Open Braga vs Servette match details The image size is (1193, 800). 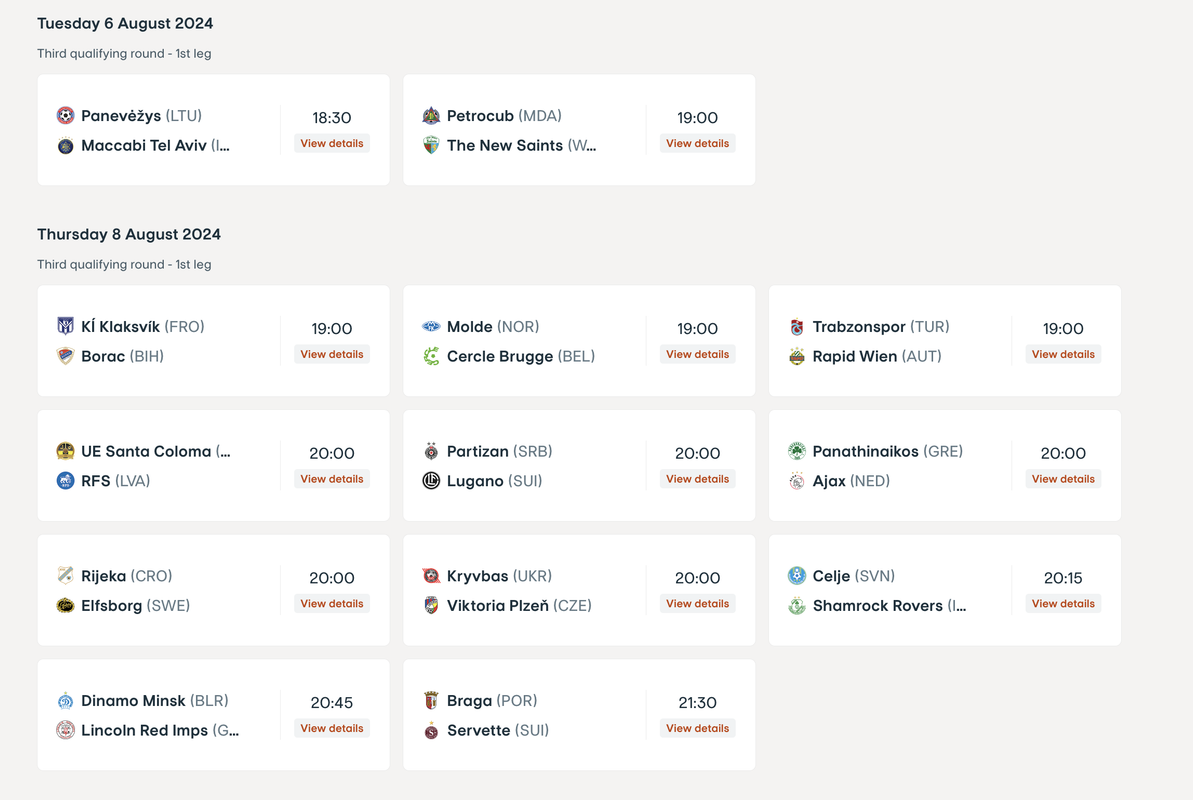tap(697, 729)
